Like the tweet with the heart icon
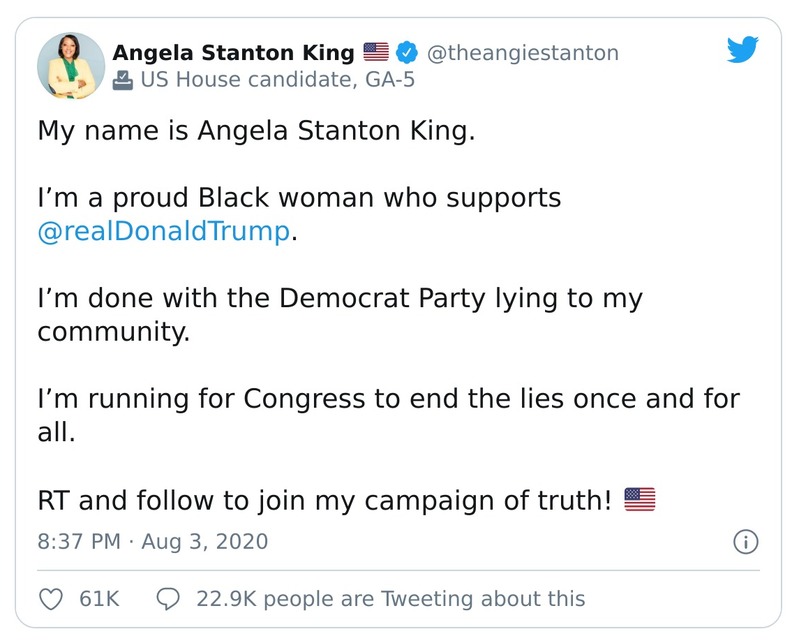 pyautogui.click(x=51, y=598)
